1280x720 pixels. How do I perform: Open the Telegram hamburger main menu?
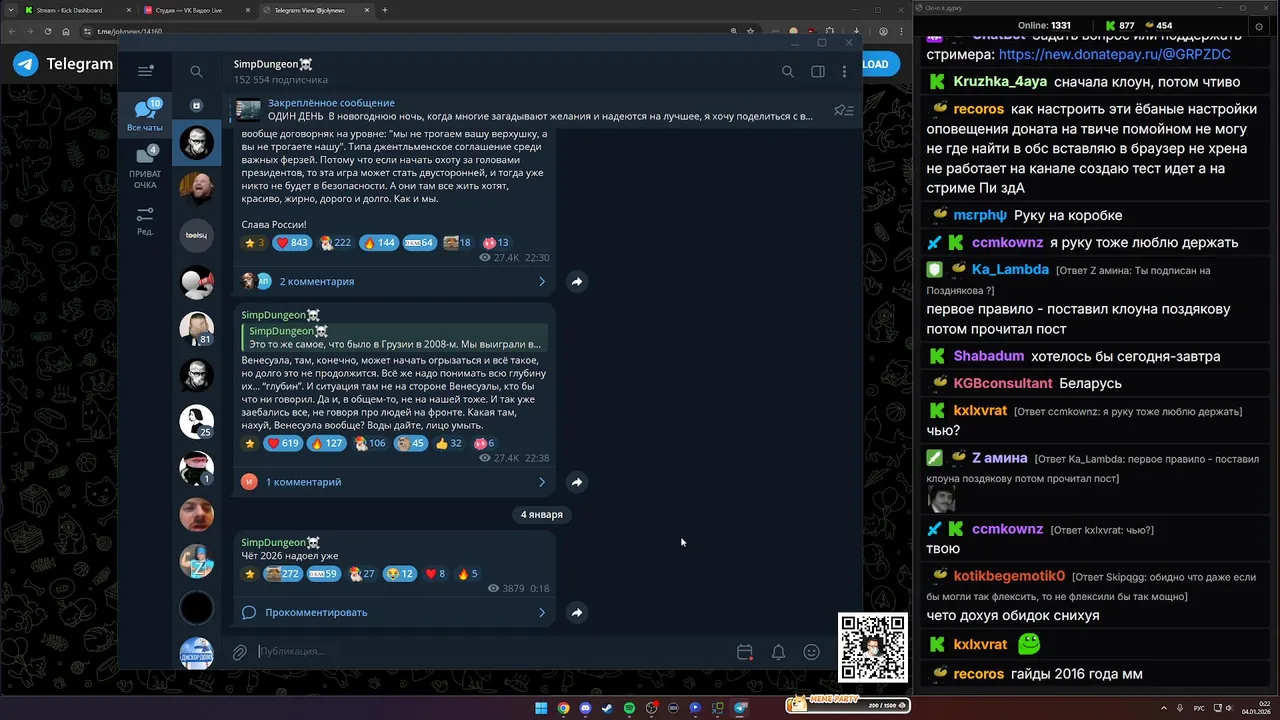pos(146,71)
